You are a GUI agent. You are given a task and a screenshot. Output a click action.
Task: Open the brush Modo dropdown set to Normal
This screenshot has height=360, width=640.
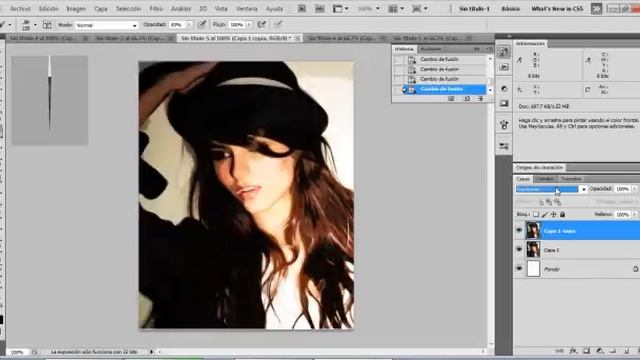pos(107,25)
